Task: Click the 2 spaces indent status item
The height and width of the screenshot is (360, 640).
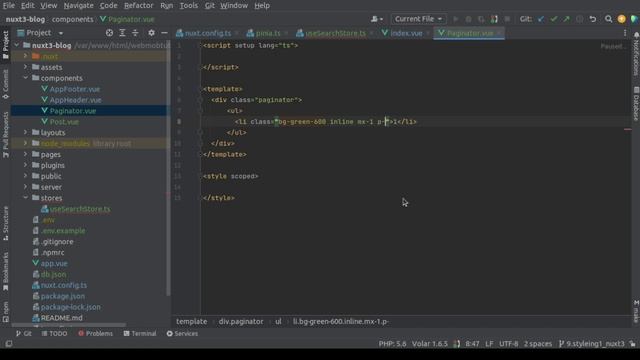Action: [x=538, y=344]
